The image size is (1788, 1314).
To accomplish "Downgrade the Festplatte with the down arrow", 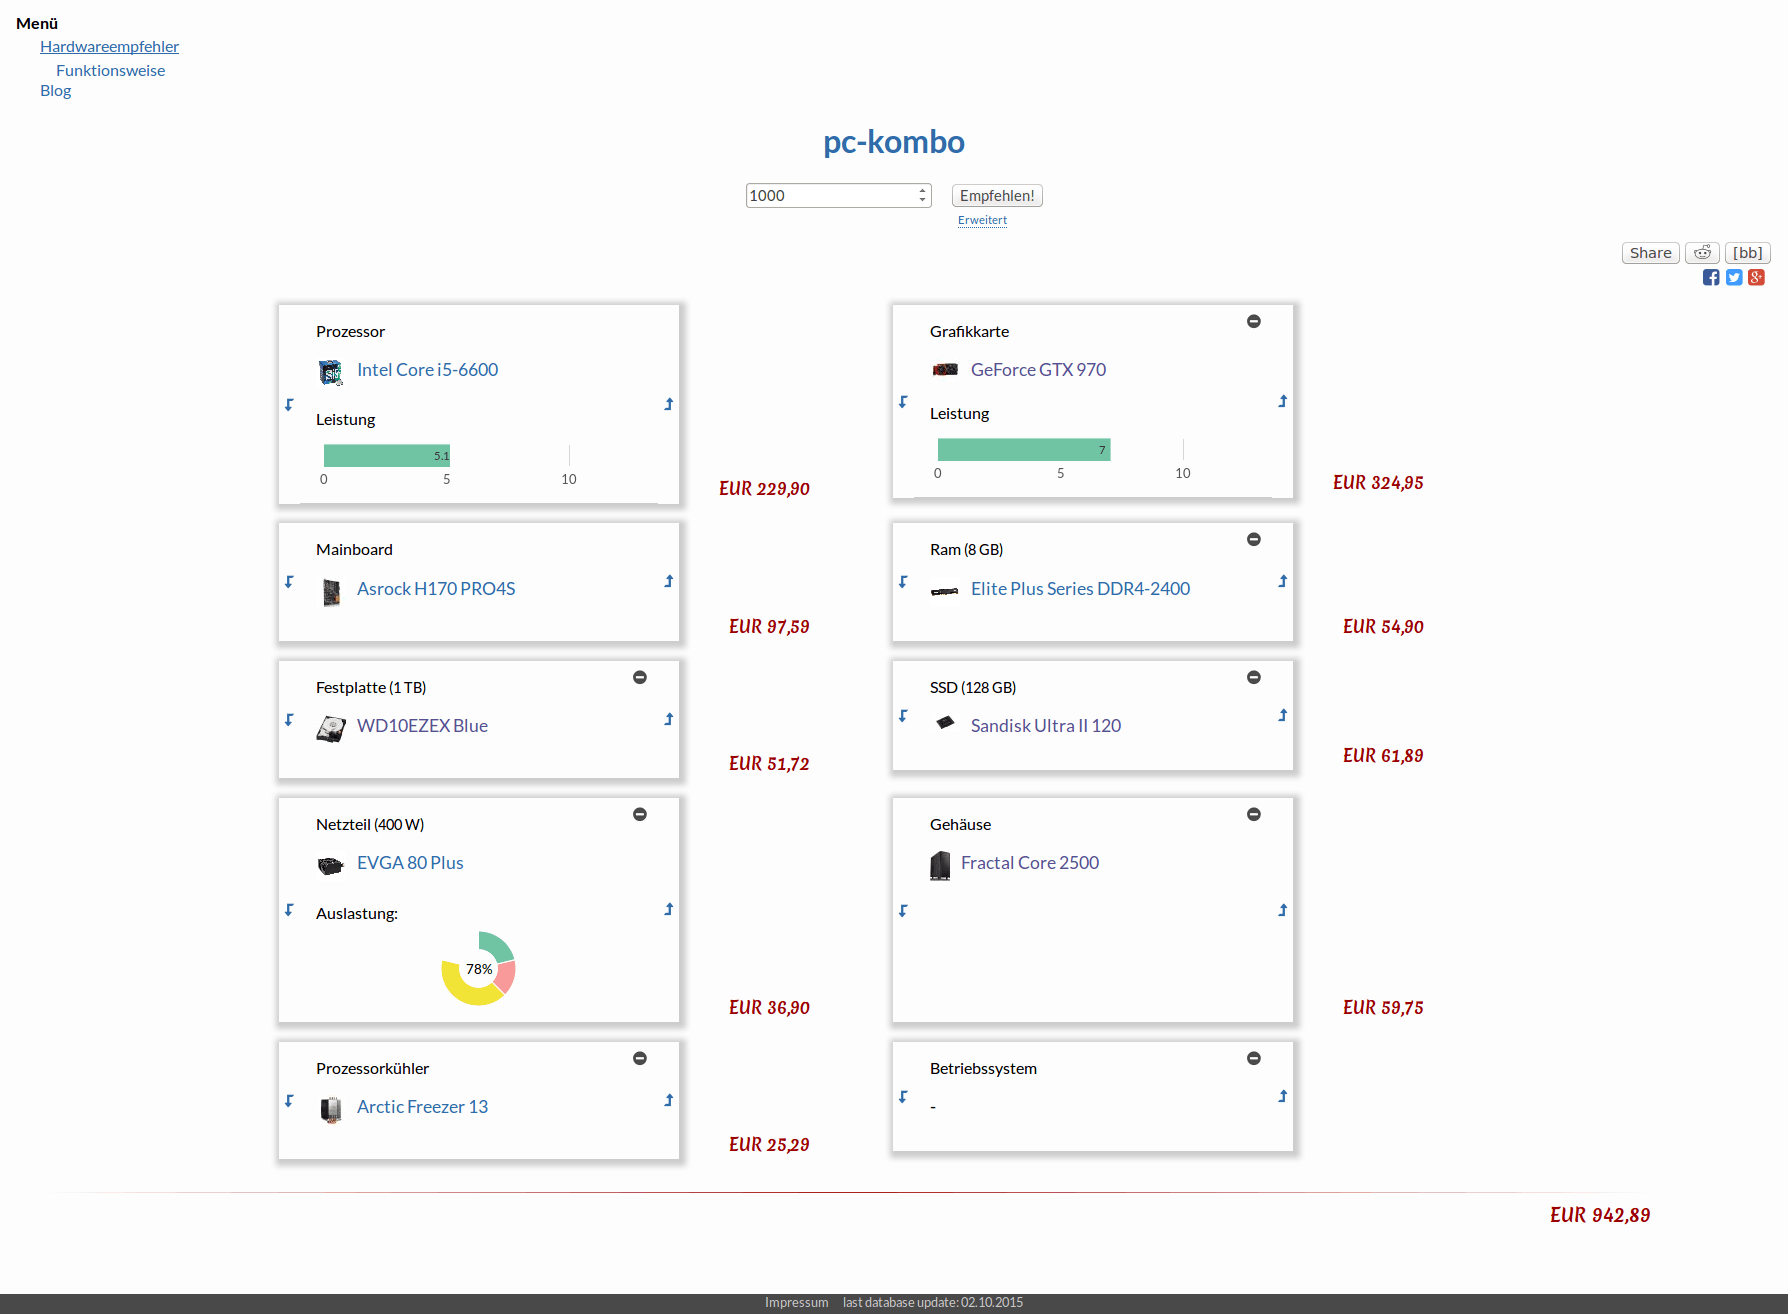I will (289, 720).
